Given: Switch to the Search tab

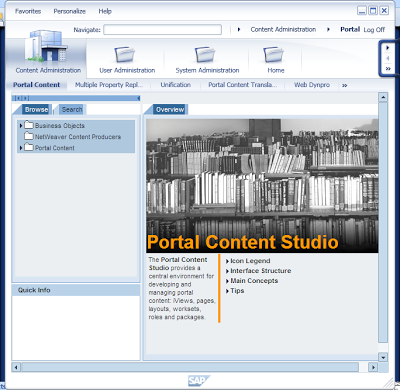Looking at the screenshot, I should tap(72, 109).
